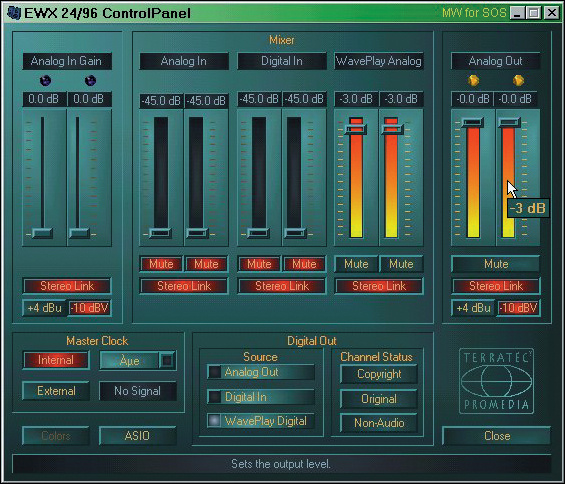Click left Analog Out fader handle

pyautogui.click(x=473, y=123)
